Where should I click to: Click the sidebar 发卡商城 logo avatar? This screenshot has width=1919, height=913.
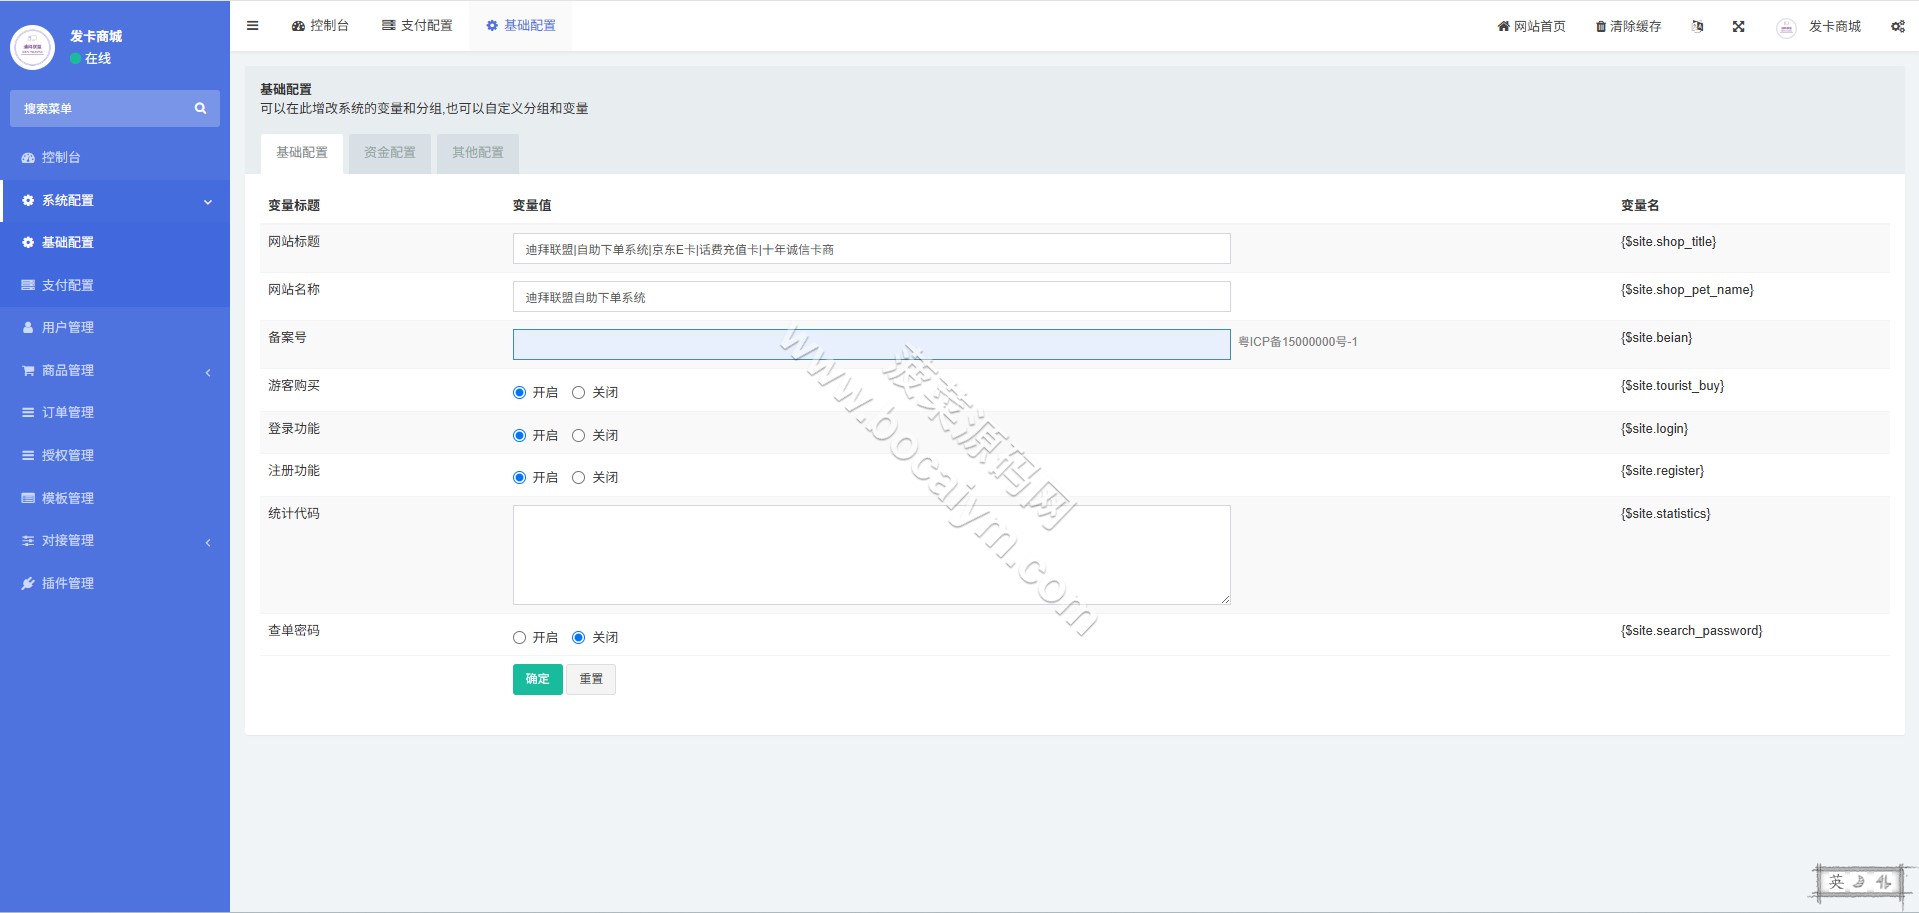pos(32,47)
